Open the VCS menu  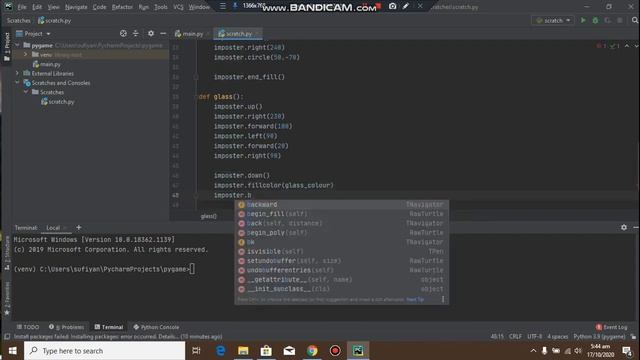[178, 7]
